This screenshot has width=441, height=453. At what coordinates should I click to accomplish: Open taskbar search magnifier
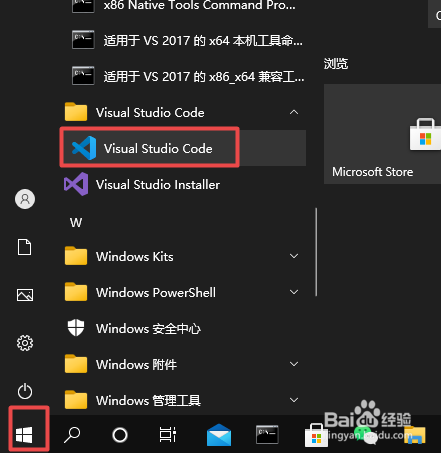point(72,435)
